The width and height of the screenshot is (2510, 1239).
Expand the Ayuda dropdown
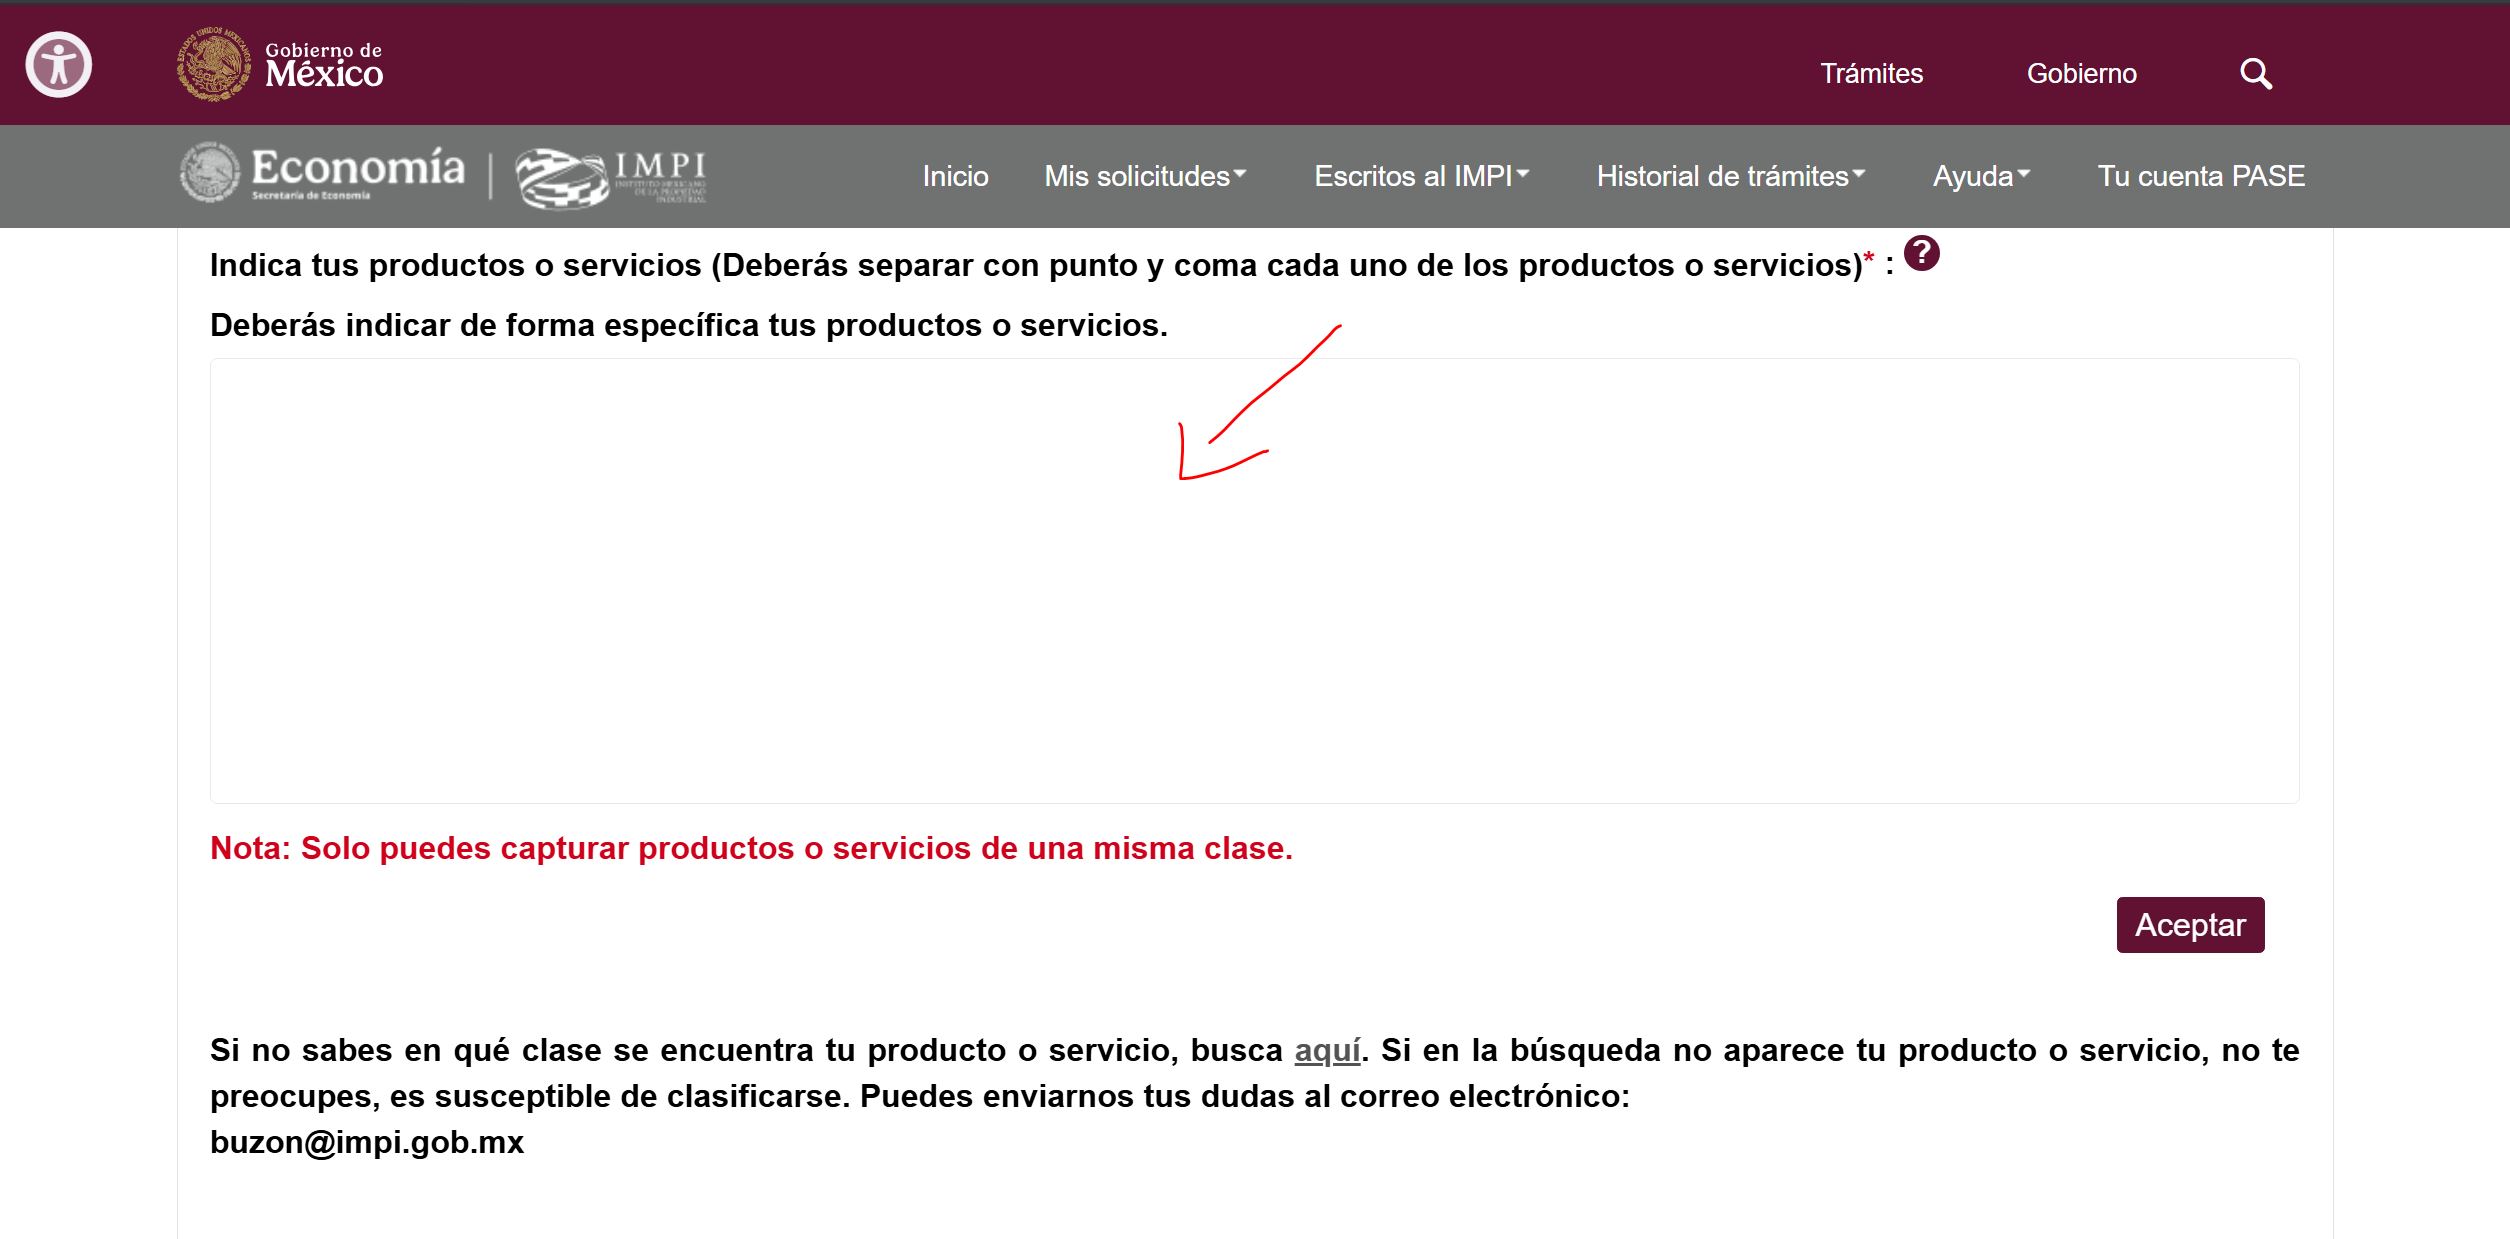1981,176
